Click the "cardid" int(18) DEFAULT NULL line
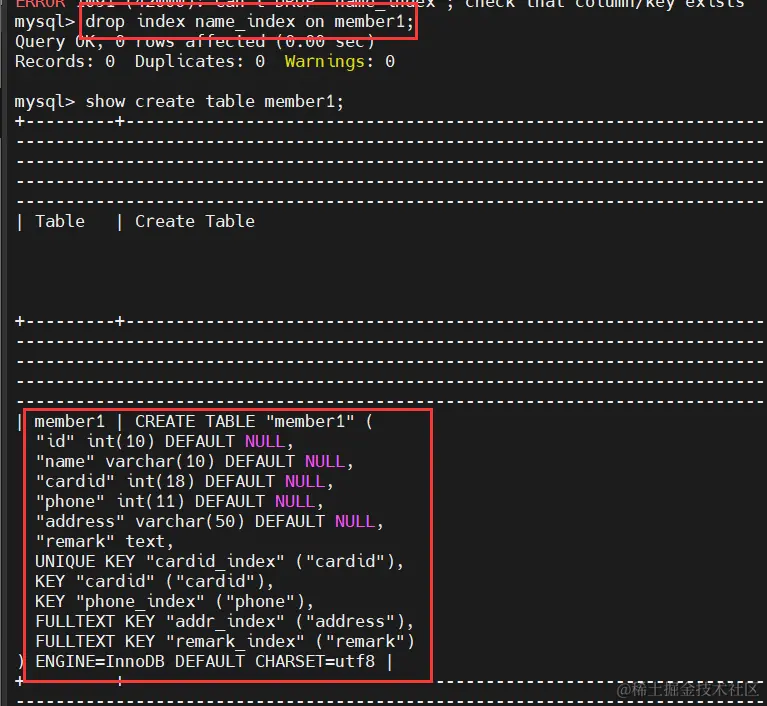Screen dimensions: 767x706 pos(184,481)
